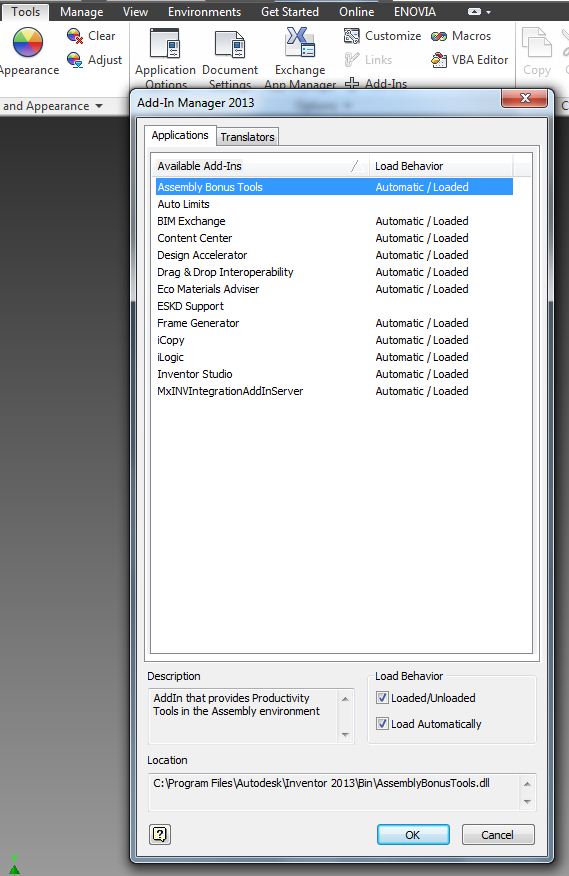This screenshot has height=876, width=569.
Task: Open the Environments ribbon tab
Action: (205, 12)
